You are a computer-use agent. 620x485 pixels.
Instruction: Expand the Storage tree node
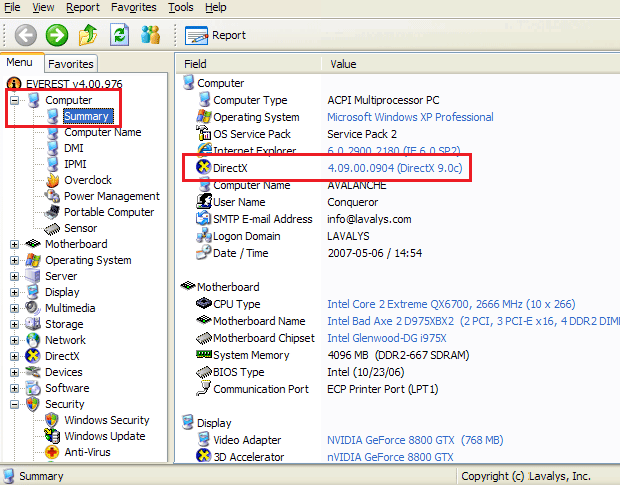pyautogui.click(x=14, y=324)
